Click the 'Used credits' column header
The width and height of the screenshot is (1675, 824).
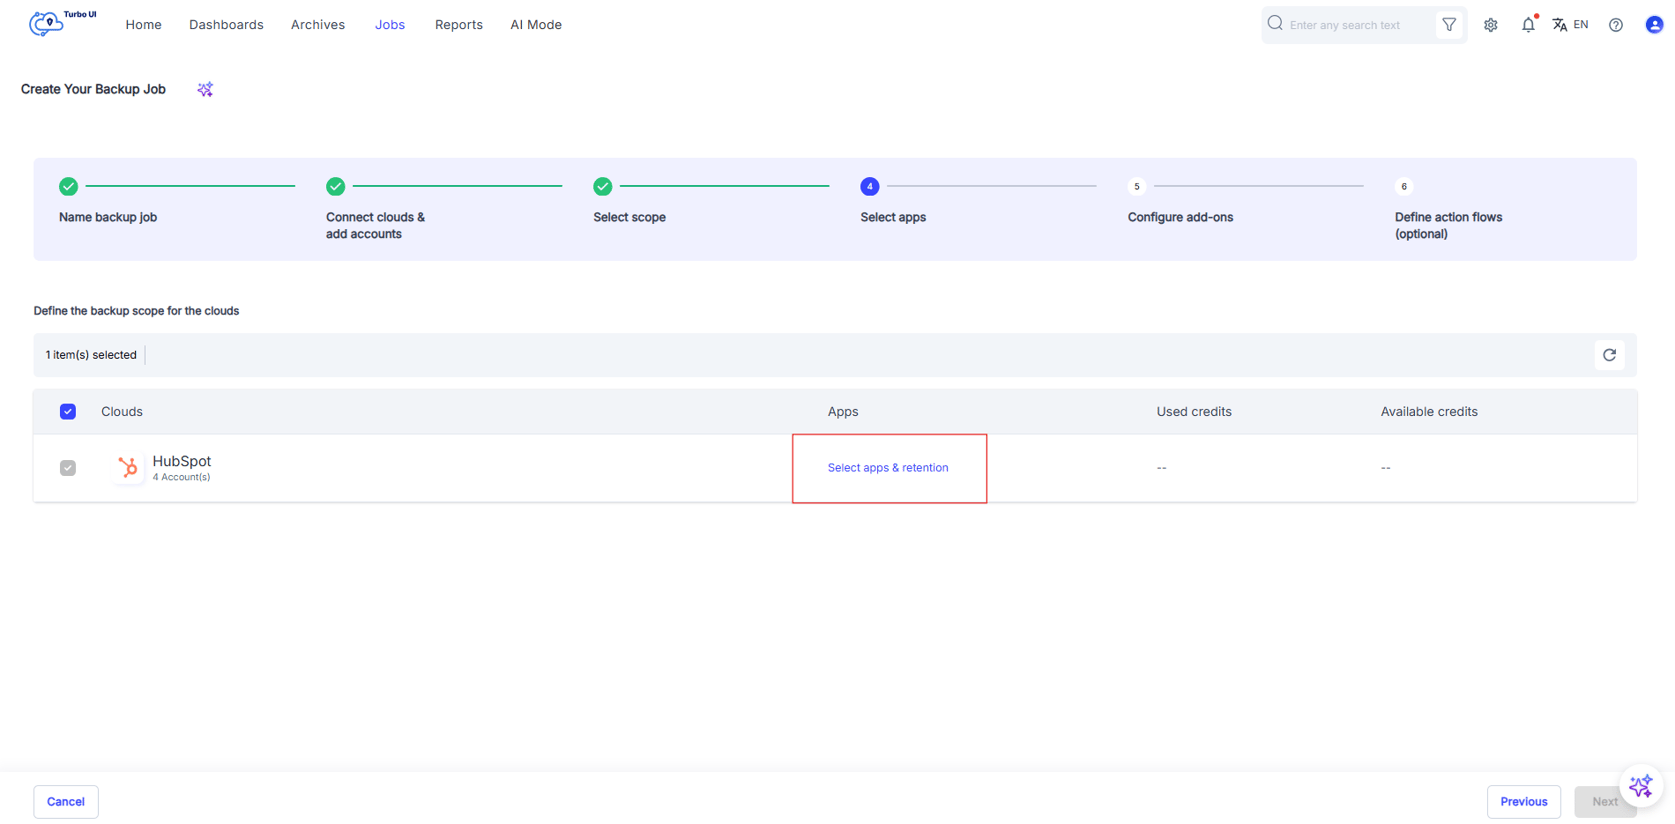(1194, 412)
